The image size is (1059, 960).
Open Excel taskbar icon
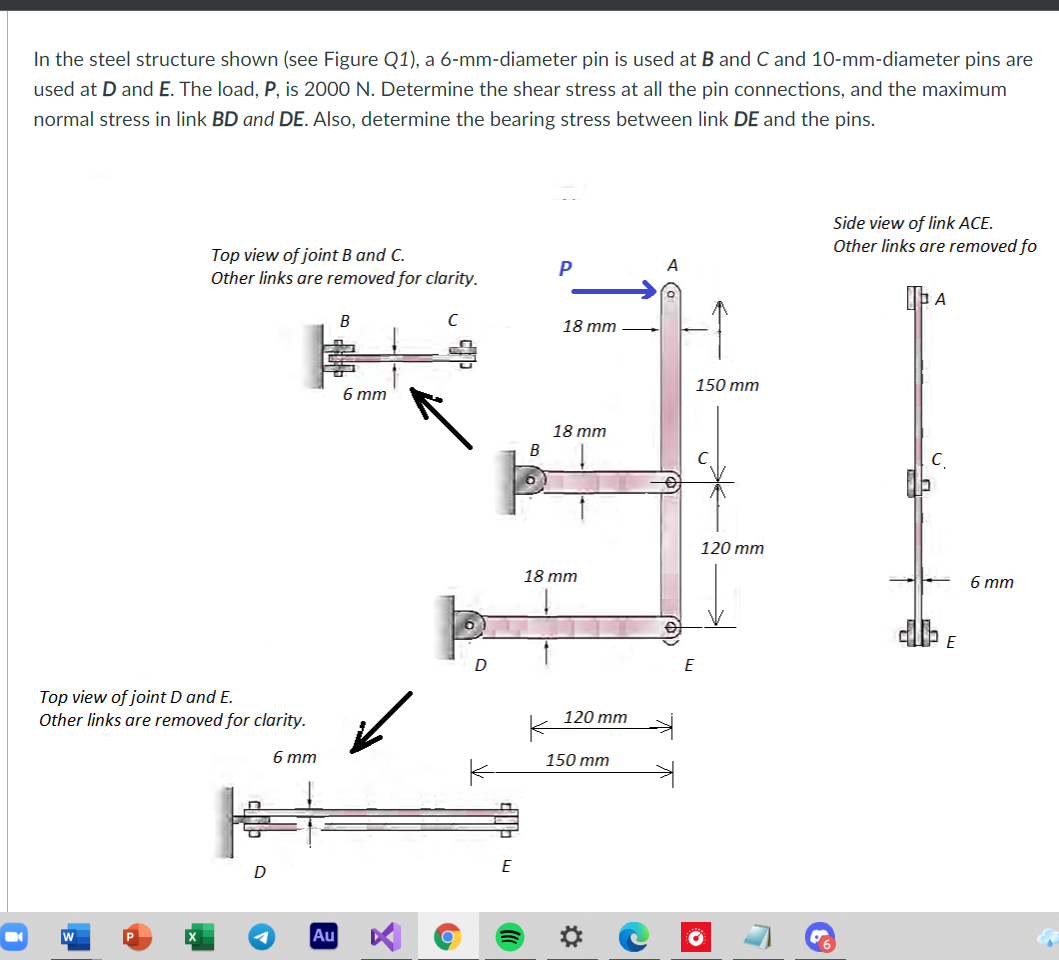(x=199, y=937)
